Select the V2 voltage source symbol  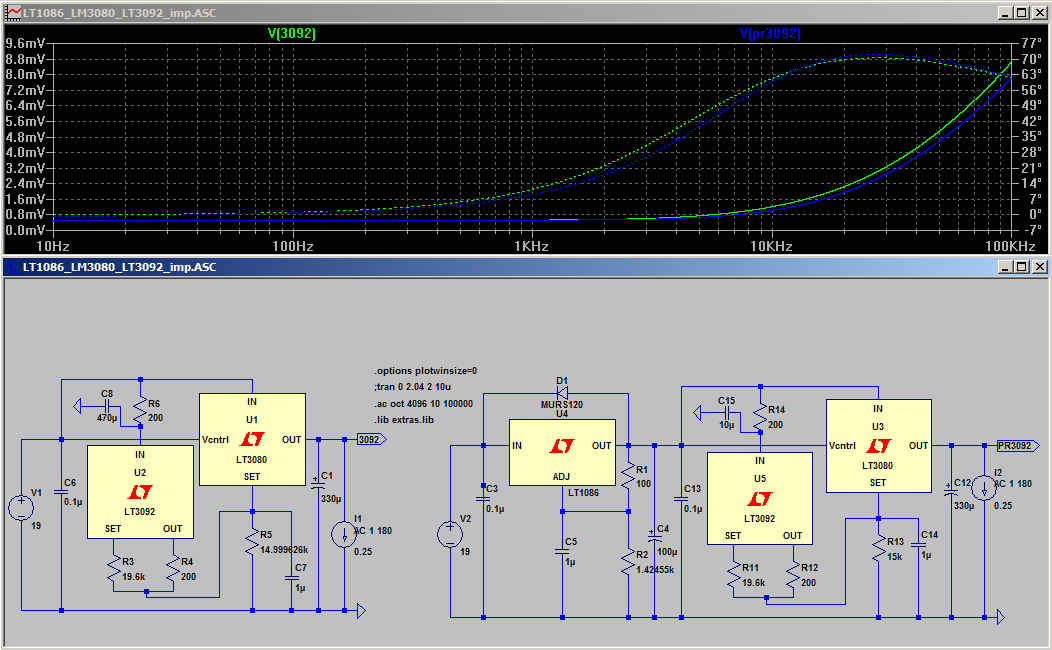pyautogui.click(x=450, y=535)
